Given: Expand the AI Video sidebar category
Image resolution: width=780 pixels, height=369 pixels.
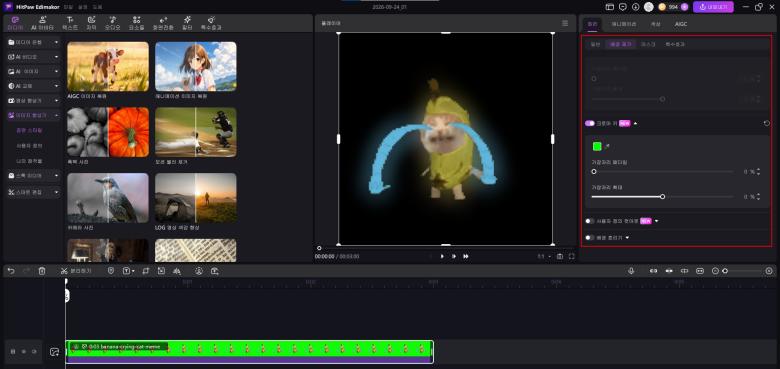Looking at the screenshot, I should click(33, 57).
